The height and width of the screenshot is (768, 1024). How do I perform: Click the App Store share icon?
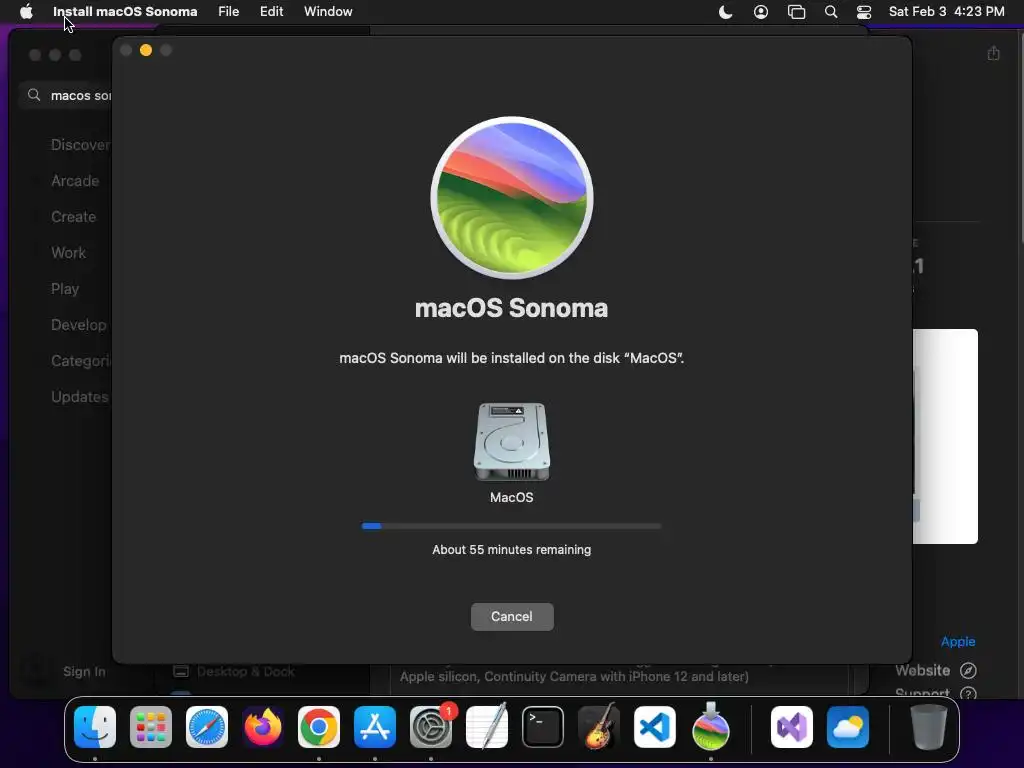[x=993, y=53]
